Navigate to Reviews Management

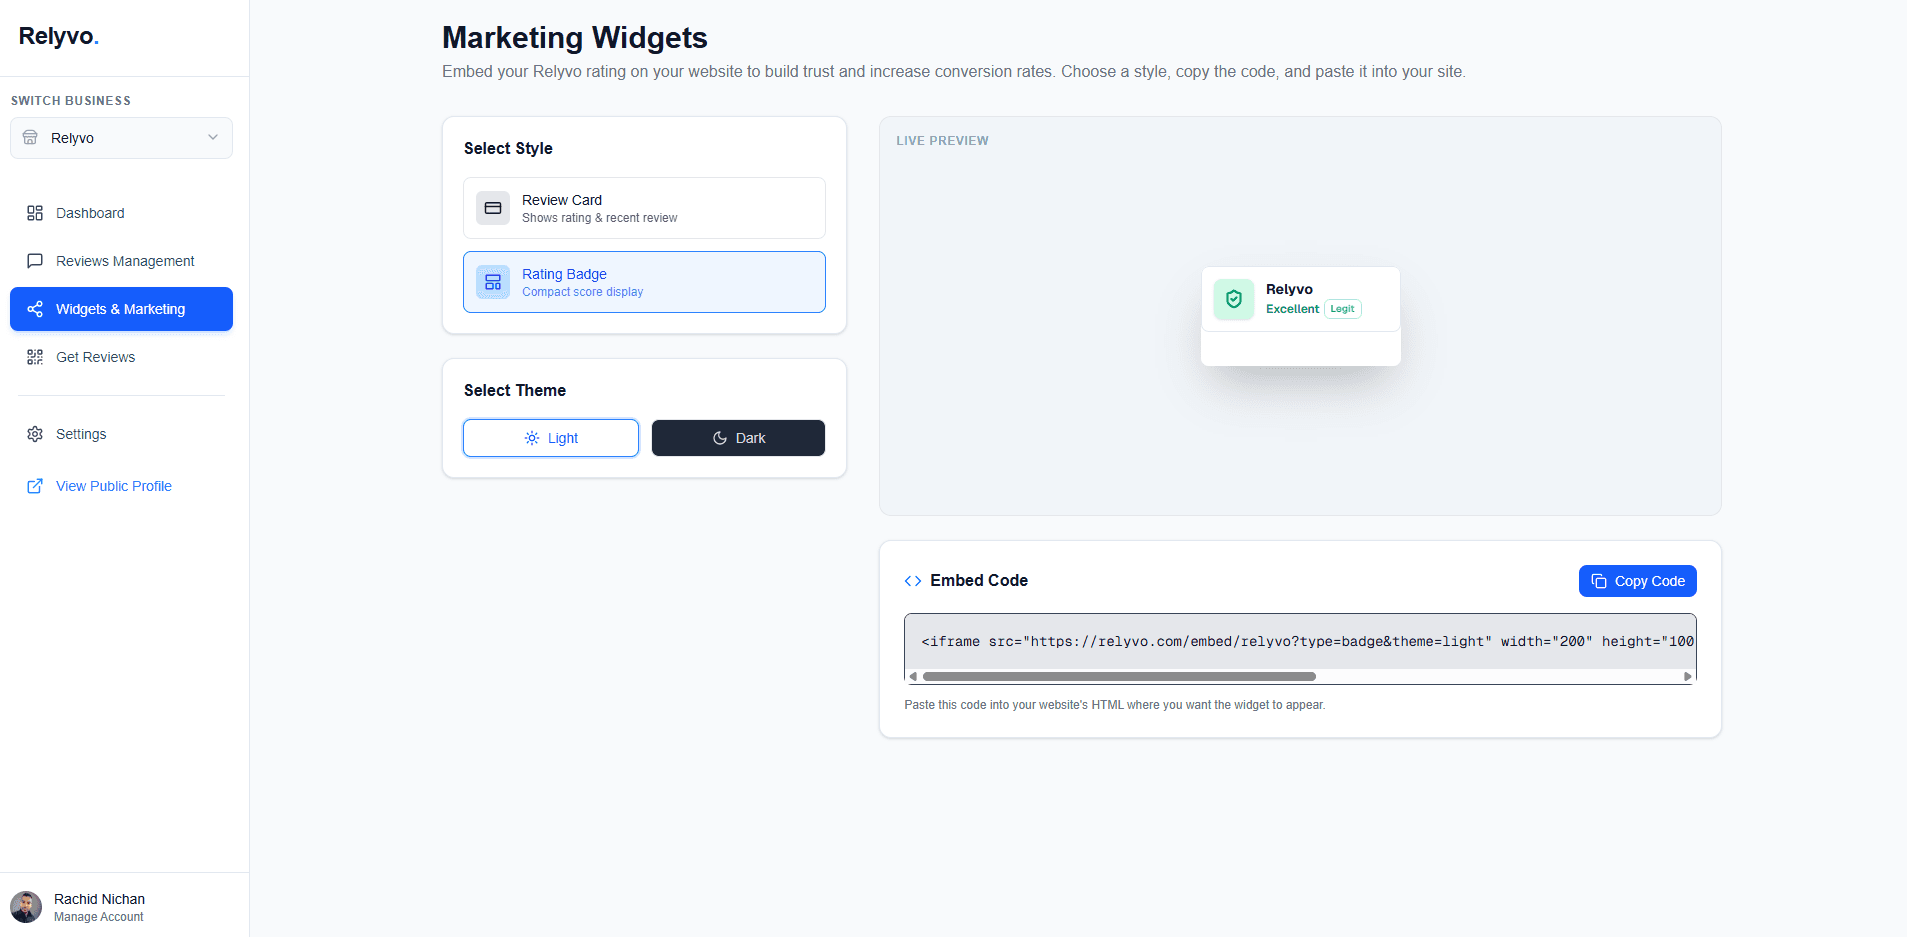tap(124, 260)
